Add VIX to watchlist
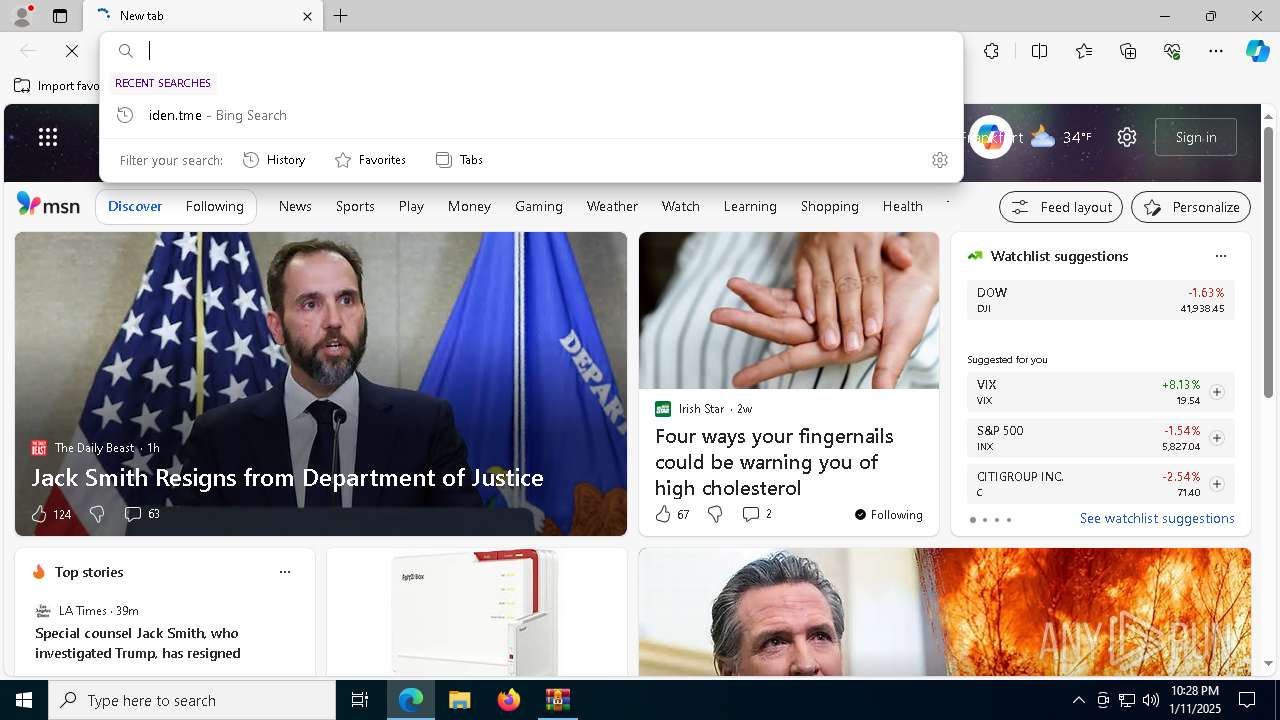The width and height of the screenshot is (1280, 720). tap(1216, 392)
